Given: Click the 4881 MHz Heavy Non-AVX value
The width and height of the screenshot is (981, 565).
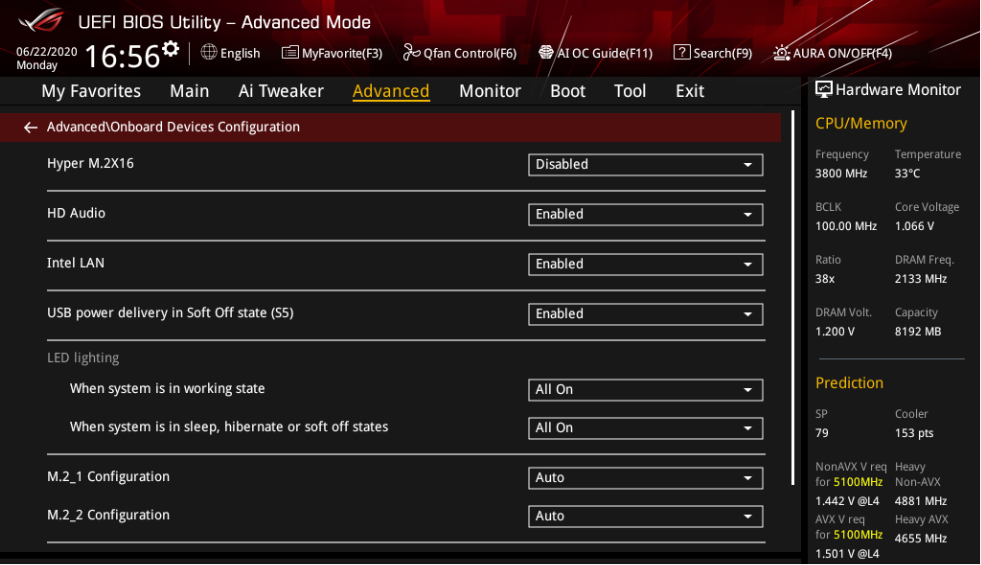Looking at the screenshot, I should (920, 501).
